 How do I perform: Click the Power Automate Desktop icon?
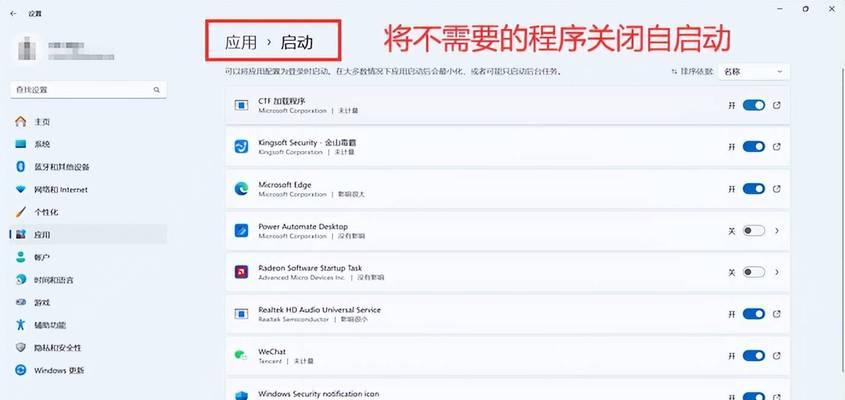241,231
